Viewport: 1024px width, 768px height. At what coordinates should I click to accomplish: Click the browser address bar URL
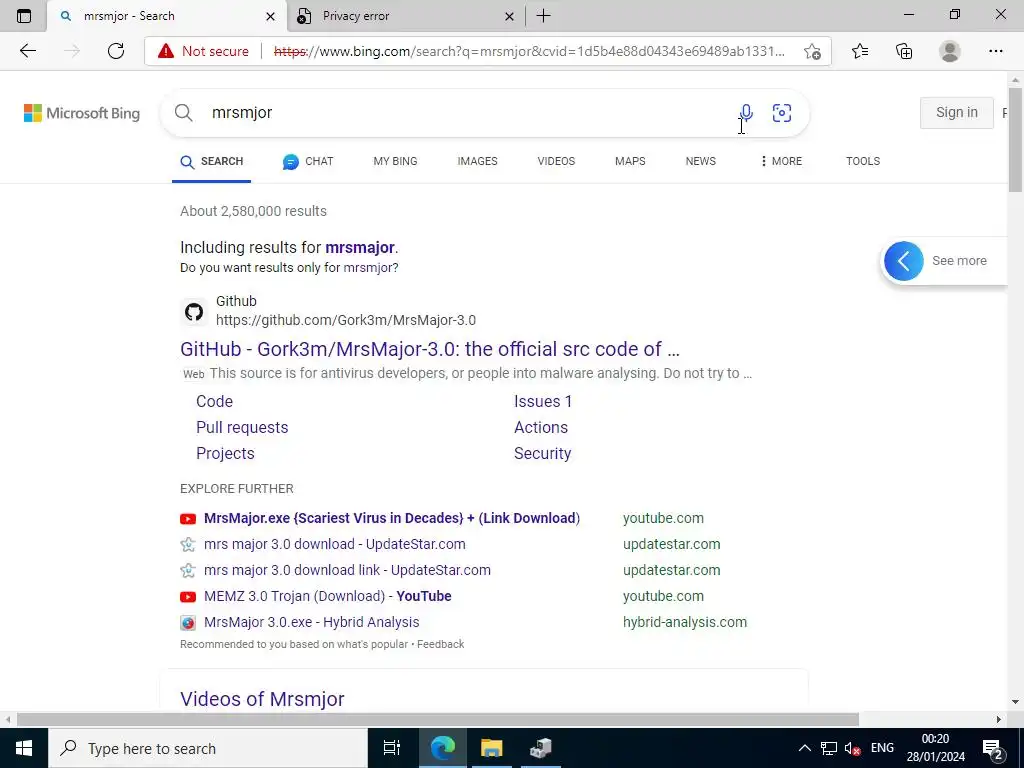[x=529, y=51]
